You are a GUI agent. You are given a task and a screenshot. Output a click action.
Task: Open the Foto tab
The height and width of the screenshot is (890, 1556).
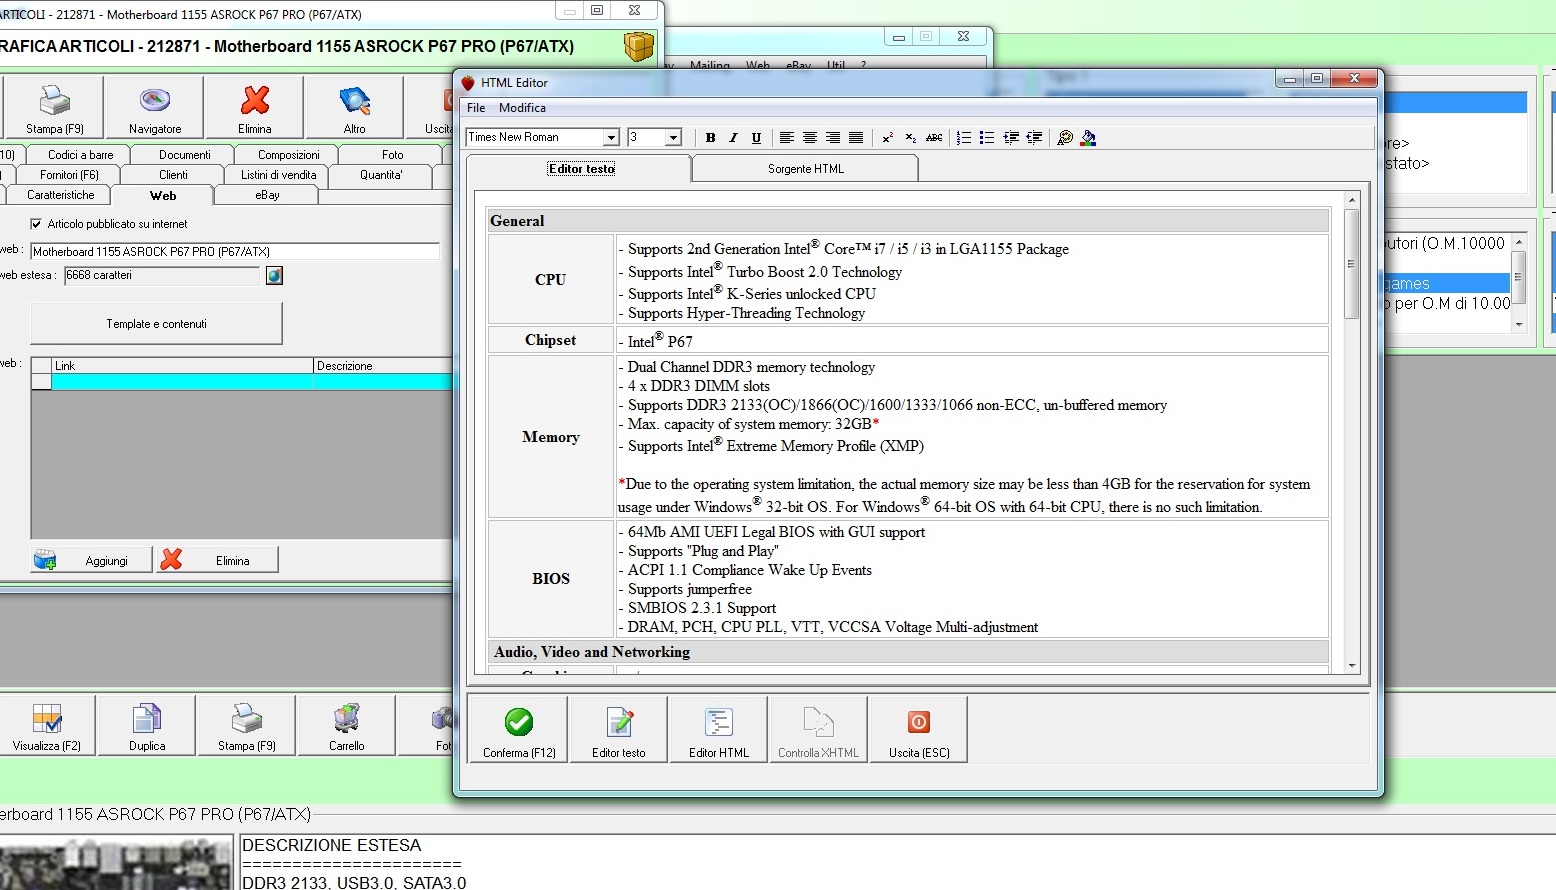point(392,155)
